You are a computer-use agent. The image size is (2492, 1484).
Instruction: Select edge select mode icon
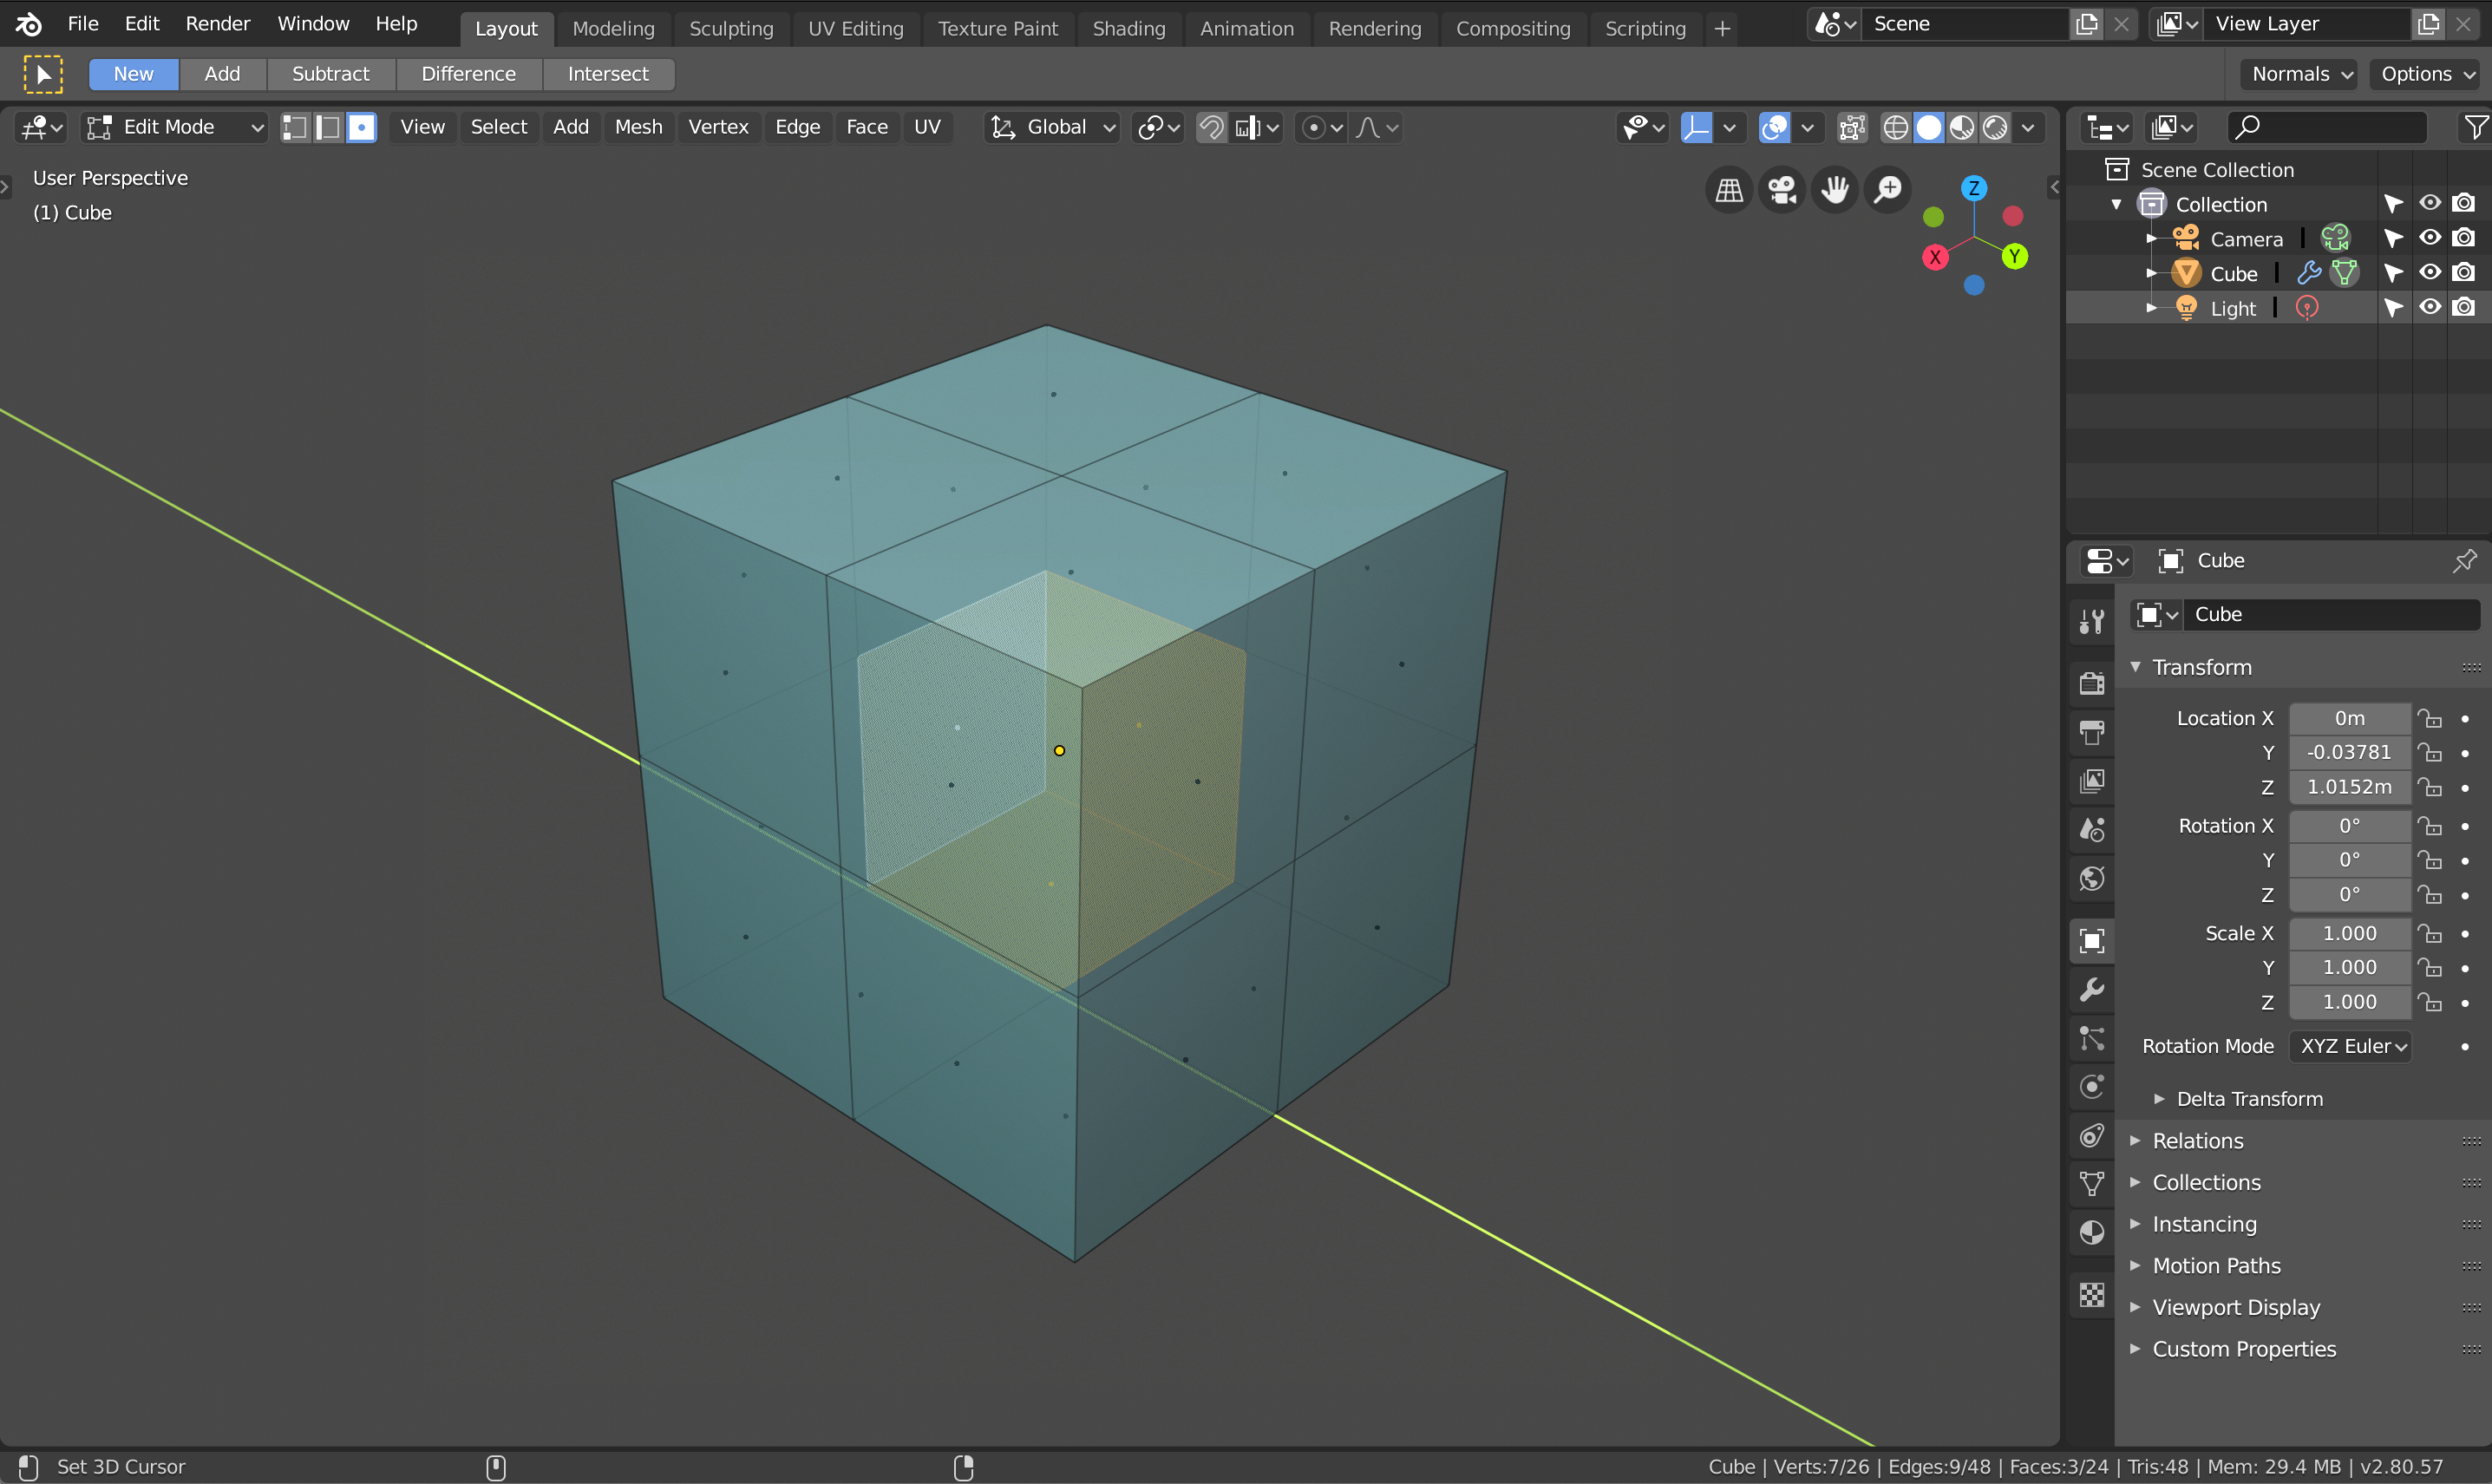(328, 127)
